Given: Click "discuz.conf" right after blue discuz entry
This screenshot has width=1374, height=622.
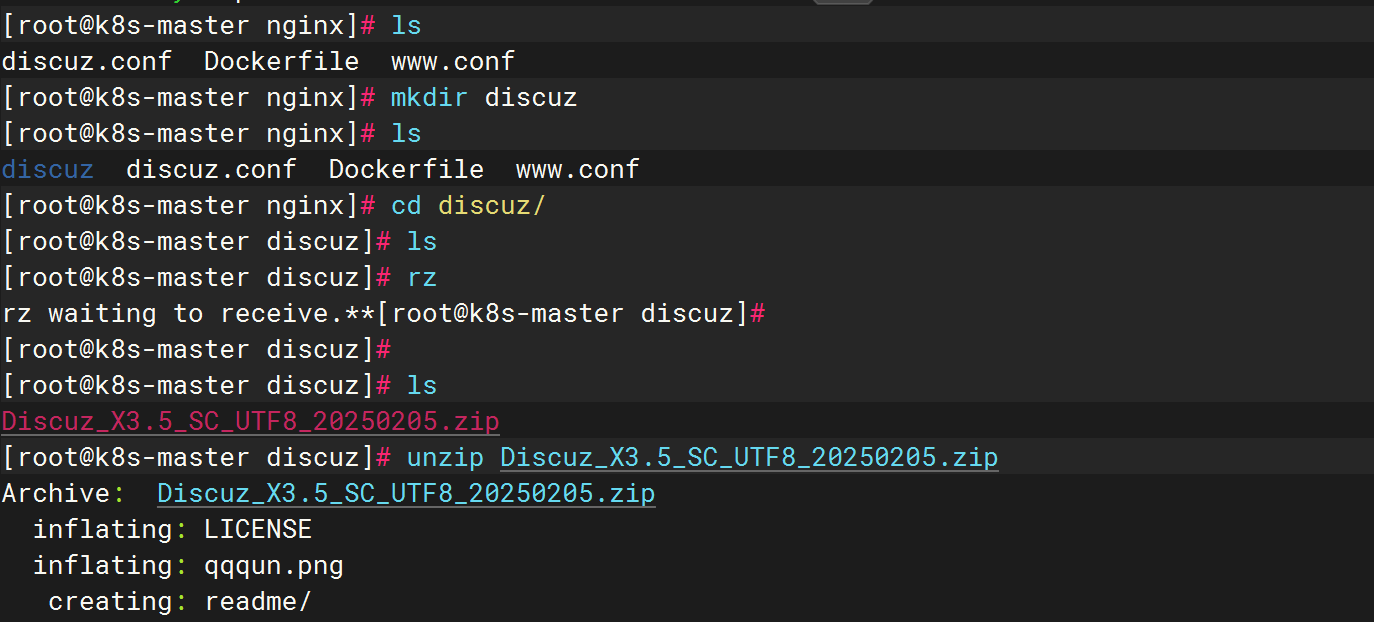Looking at the screenshot, I should tap(211, 169).
